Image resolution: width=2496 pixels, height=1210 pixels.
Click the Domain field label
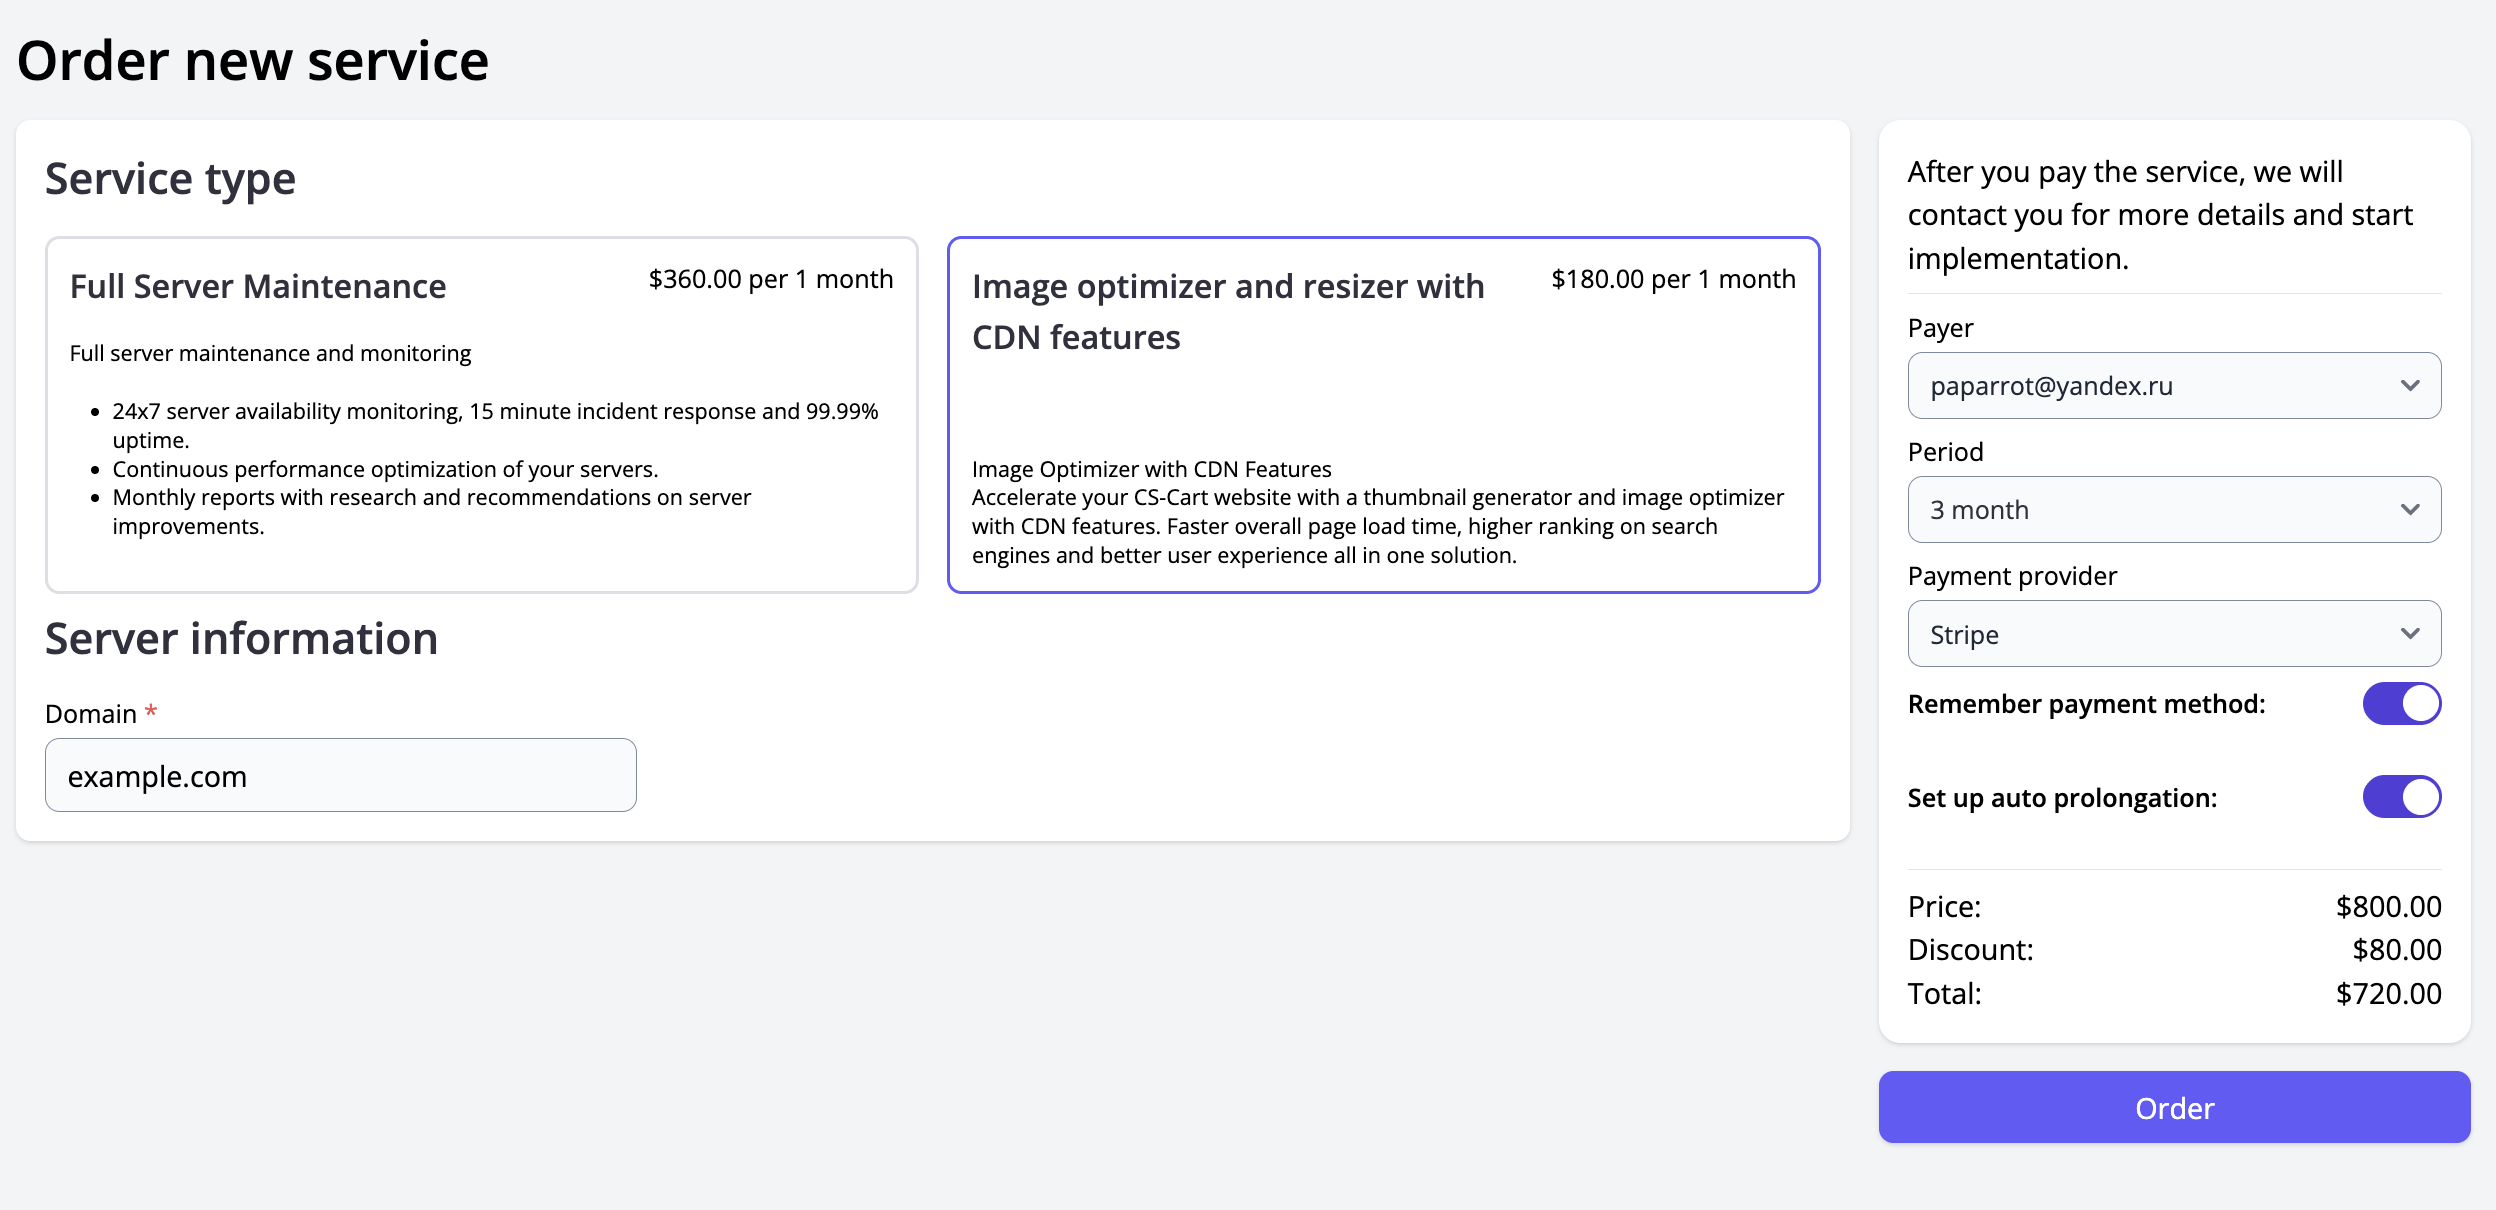point(91,714)
